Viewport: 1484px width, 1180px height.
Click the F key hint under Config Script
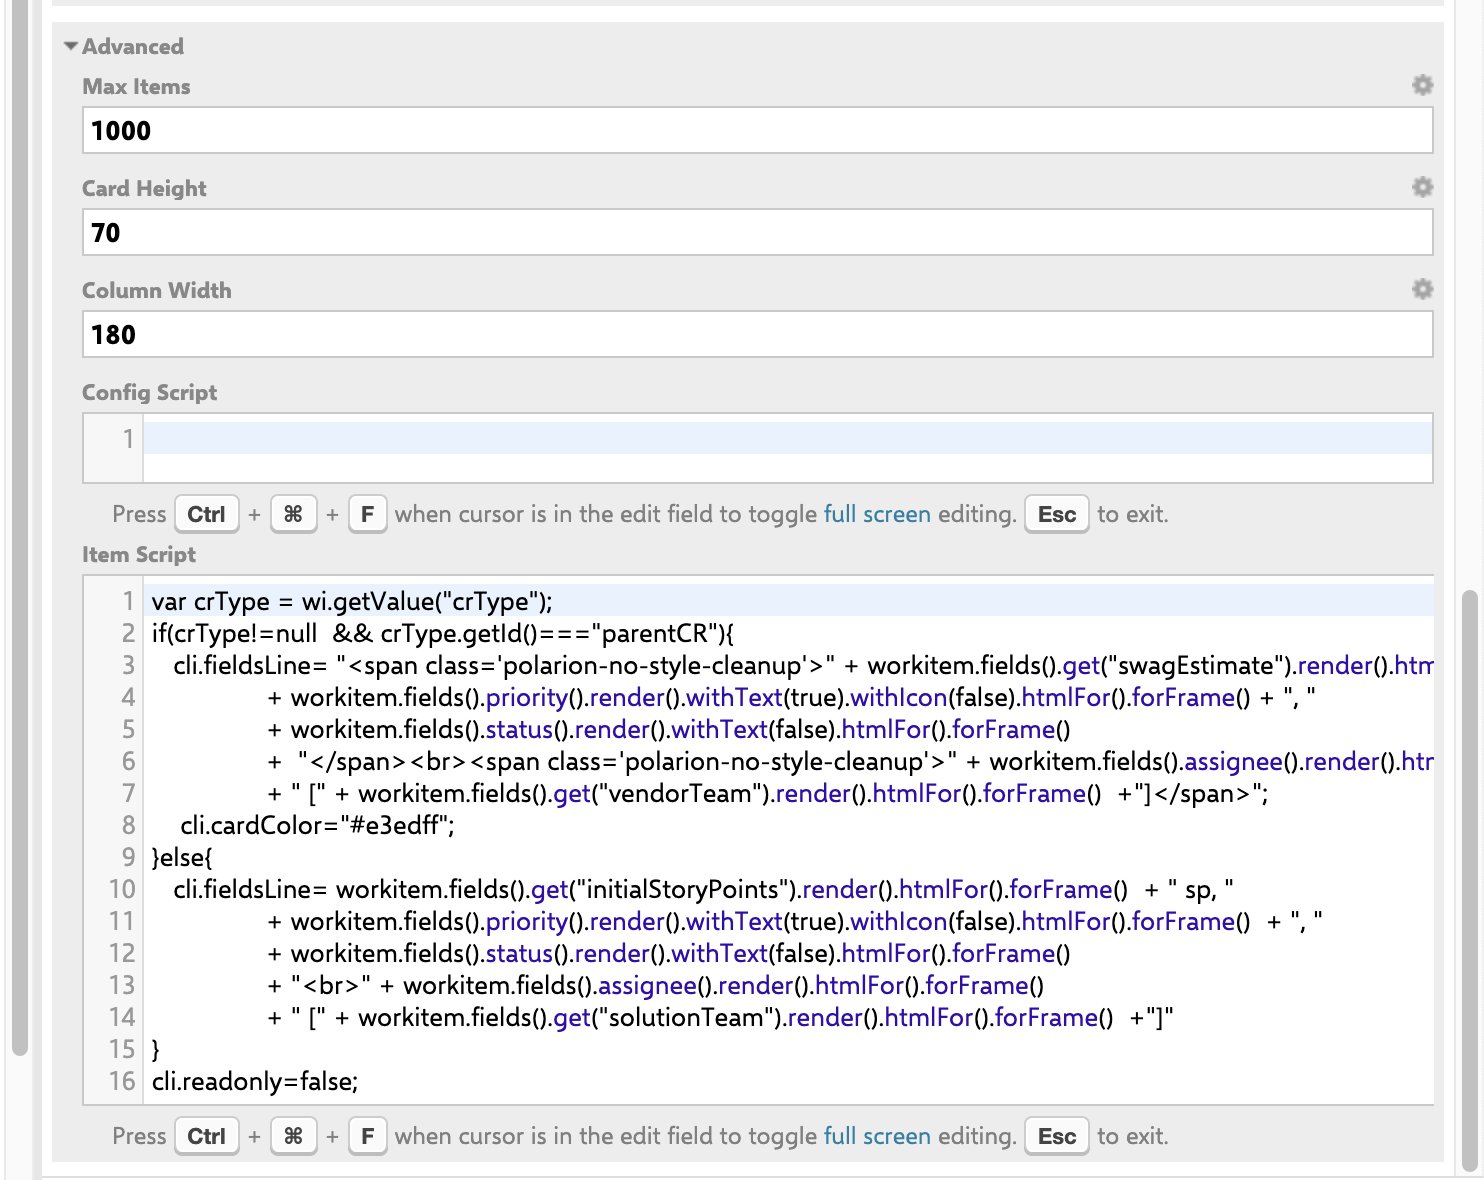click(x=368, y=514)
